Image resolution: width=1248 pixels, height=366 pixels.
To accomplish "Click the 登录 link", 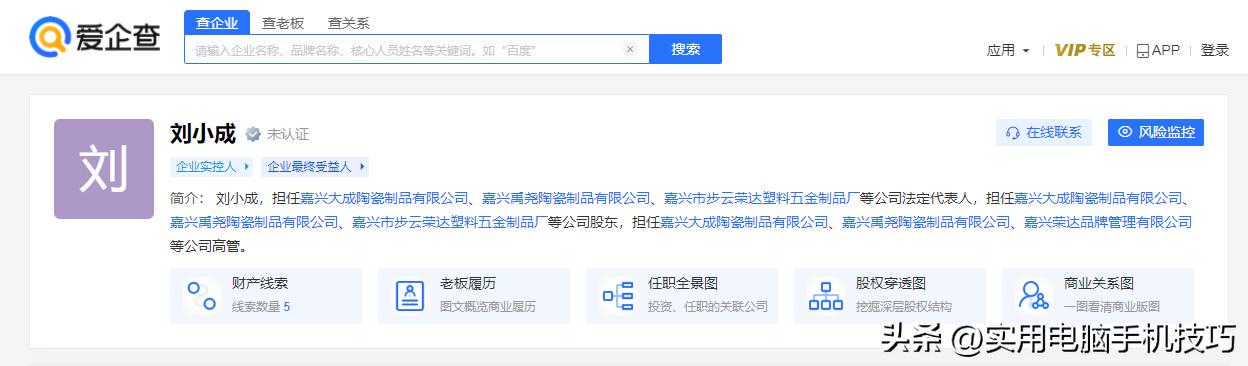I will click(x=1215, y=50).
